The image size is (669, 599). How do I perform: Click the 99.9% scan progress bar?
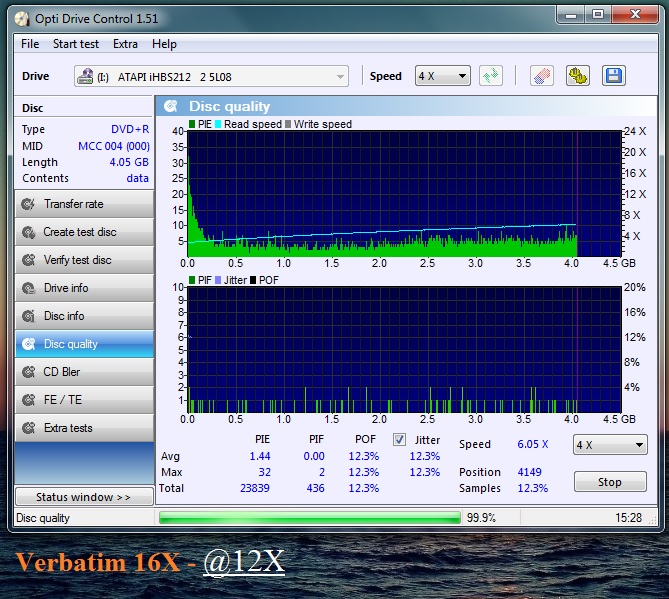pos(310,518)
